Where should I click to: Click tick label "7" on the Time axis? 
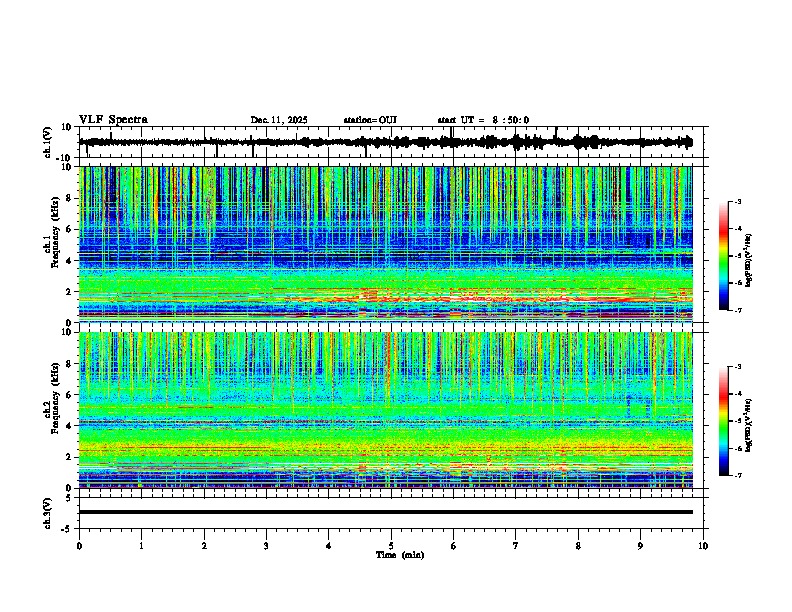516,546
